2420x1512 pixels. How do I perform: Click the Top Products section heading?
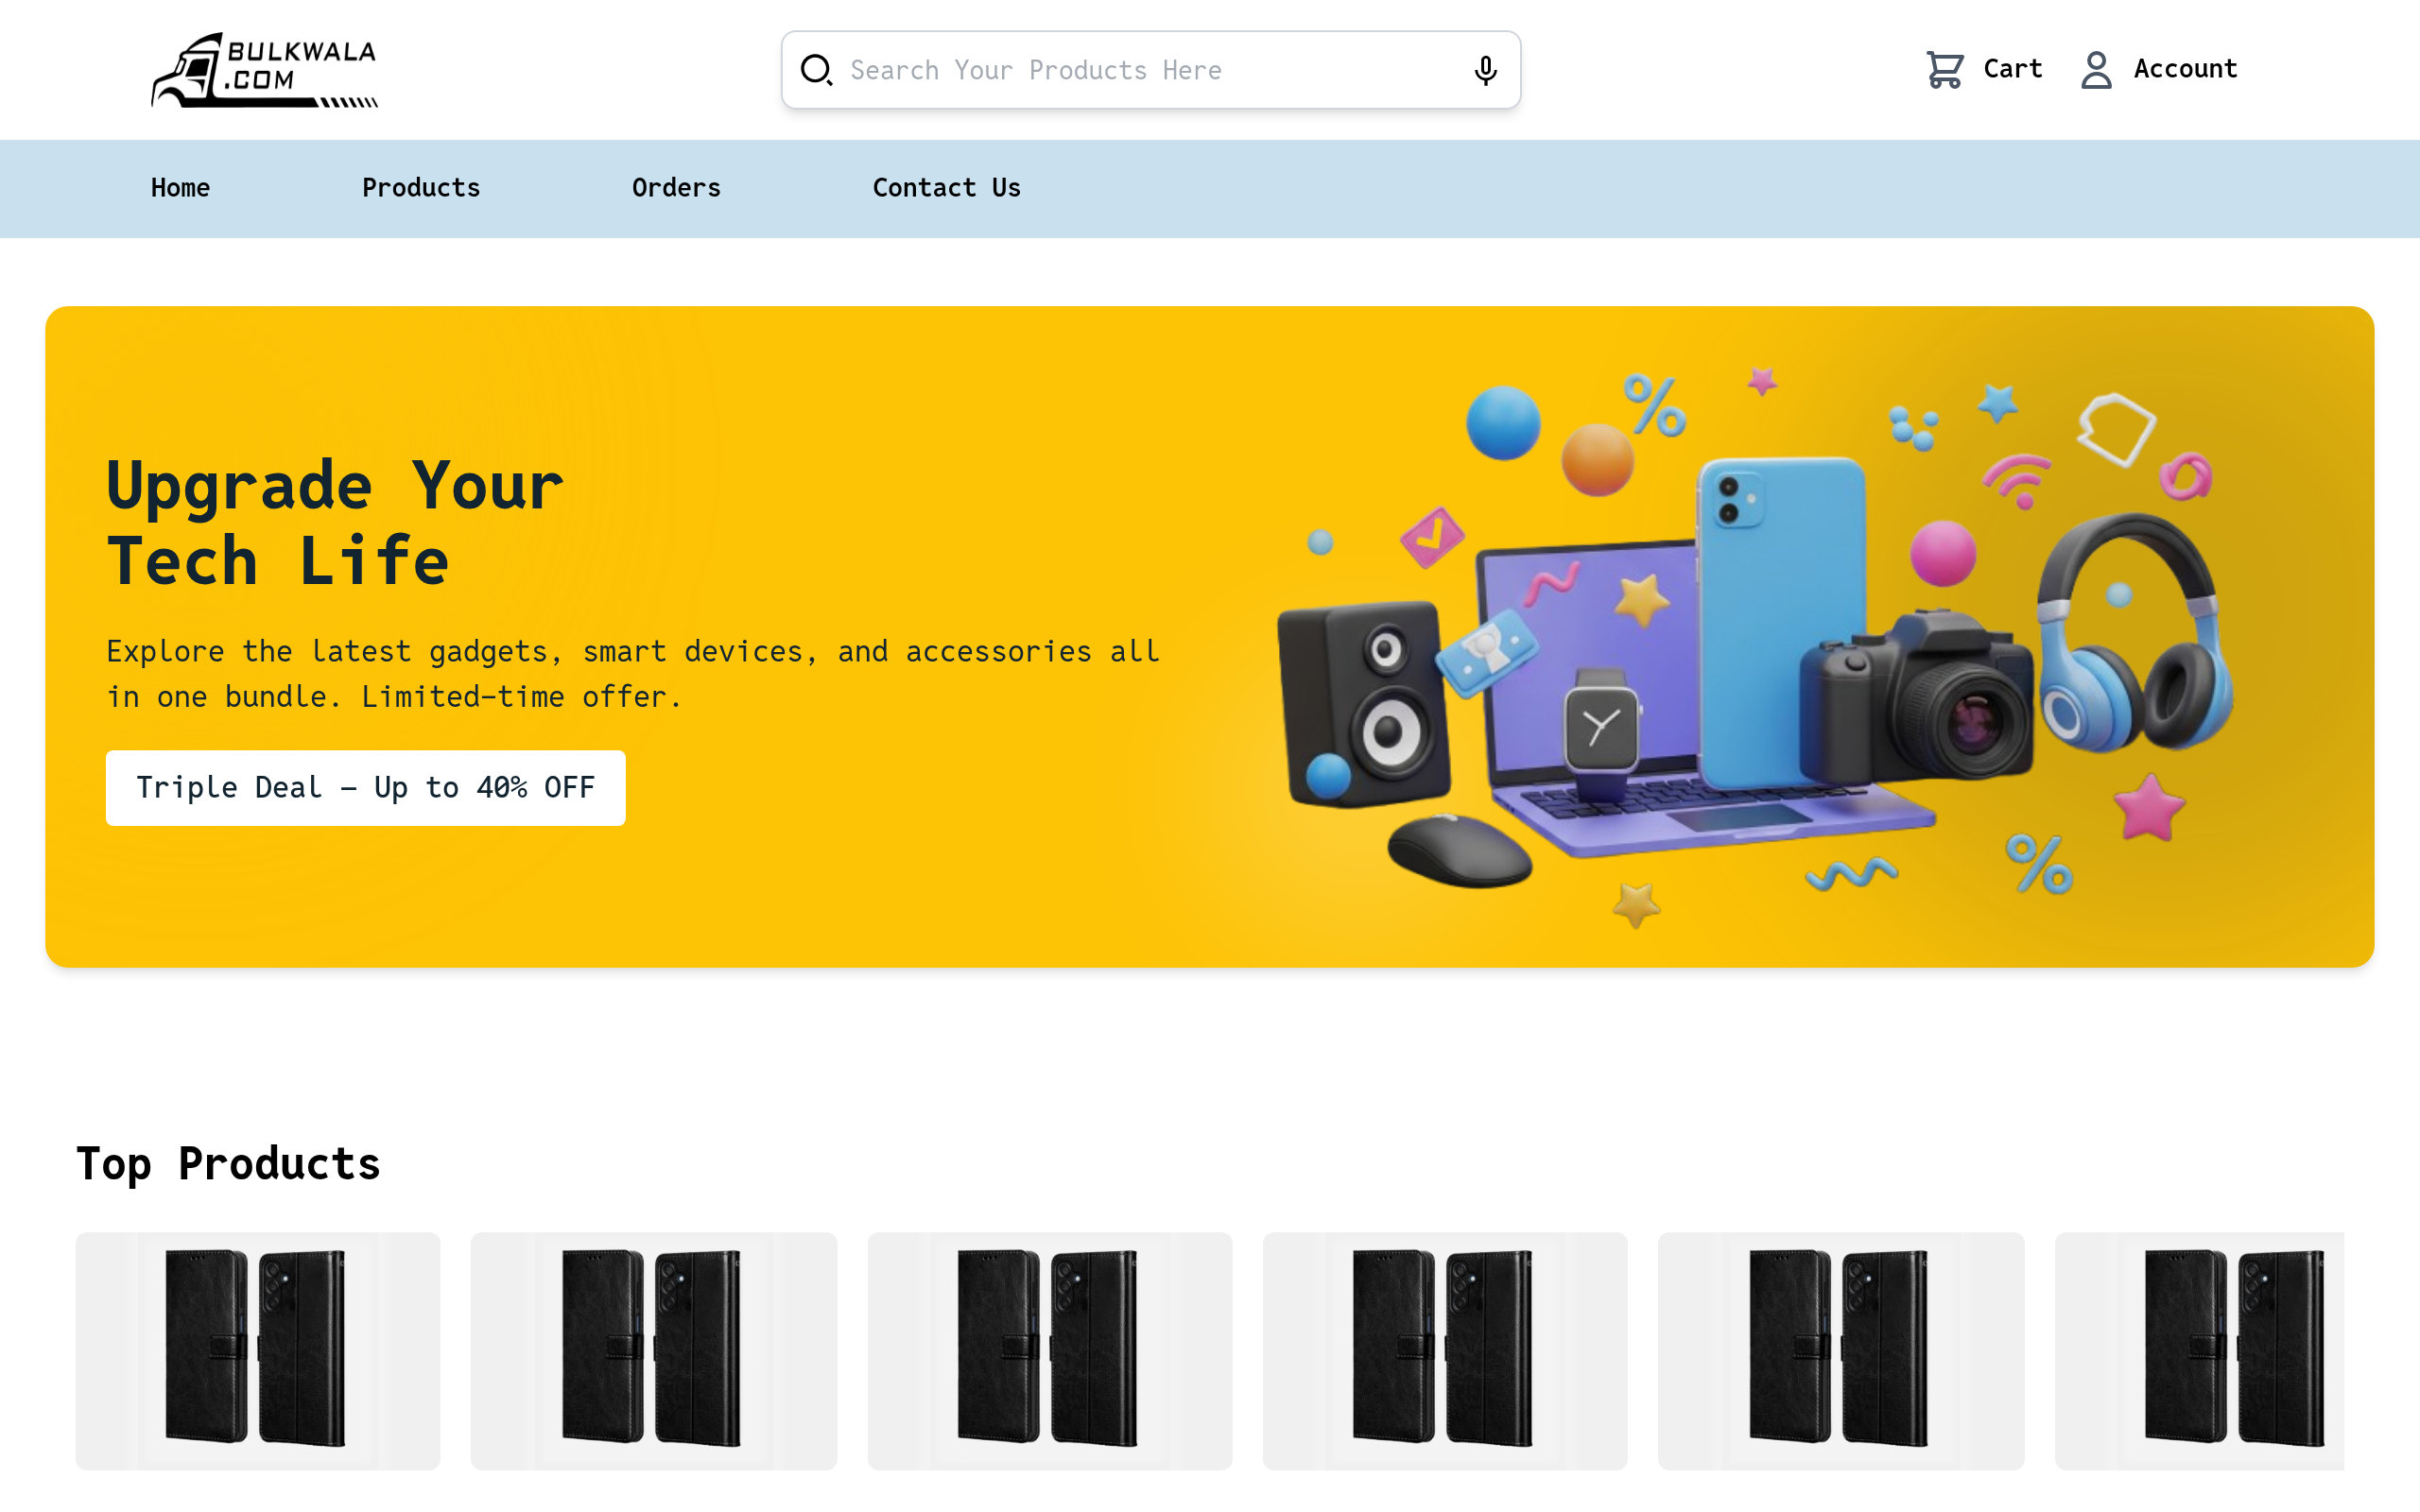[229, 1163]
